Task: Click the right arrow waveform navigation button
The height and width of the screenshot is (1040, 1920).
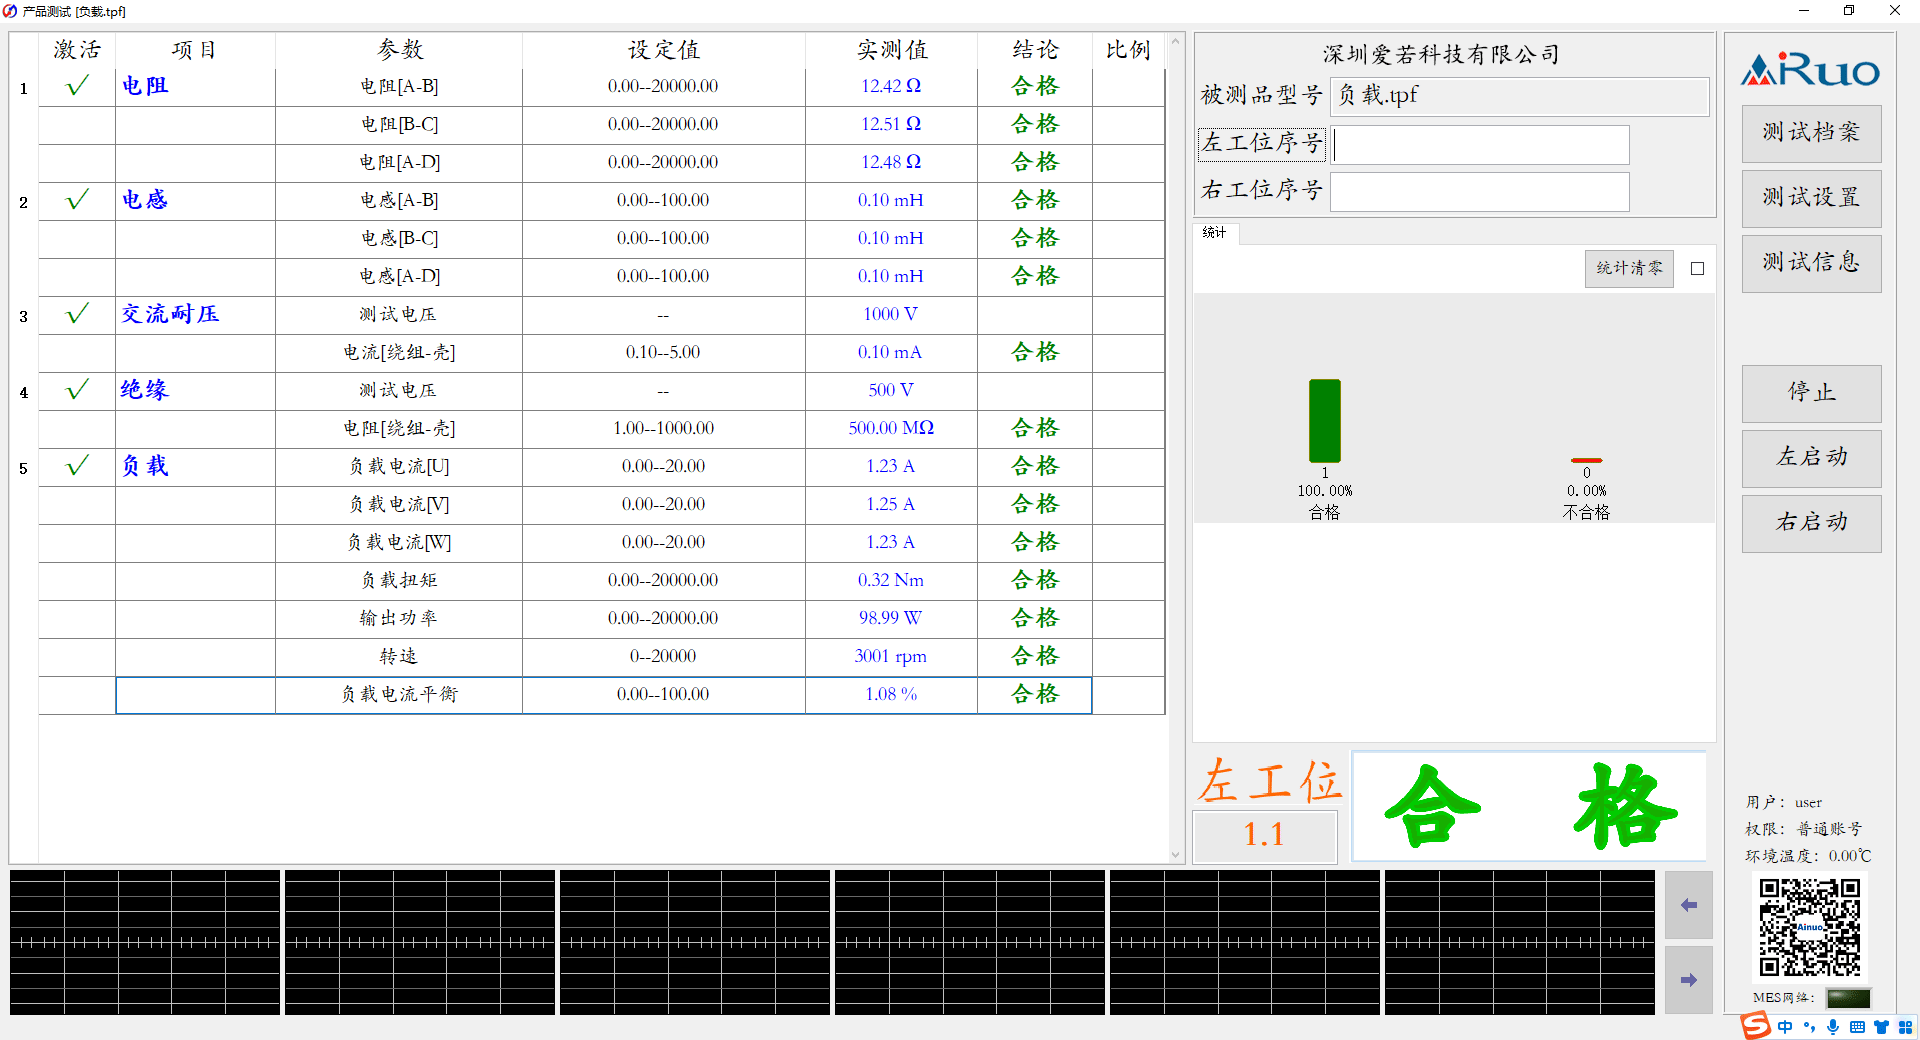Action: pyautogui.click(x=1688, y=980)
